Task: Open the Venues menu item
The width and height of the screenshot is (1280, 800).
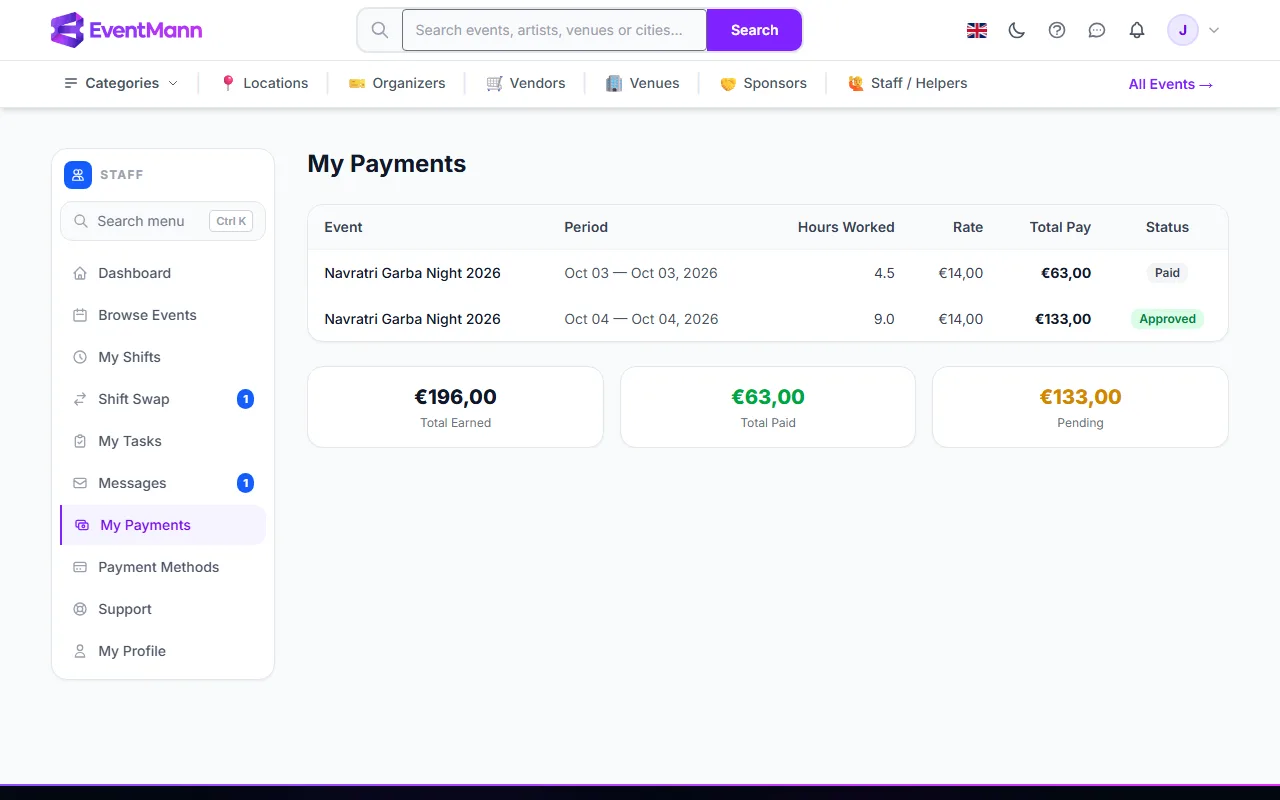Action: click(x=642, y=83)
